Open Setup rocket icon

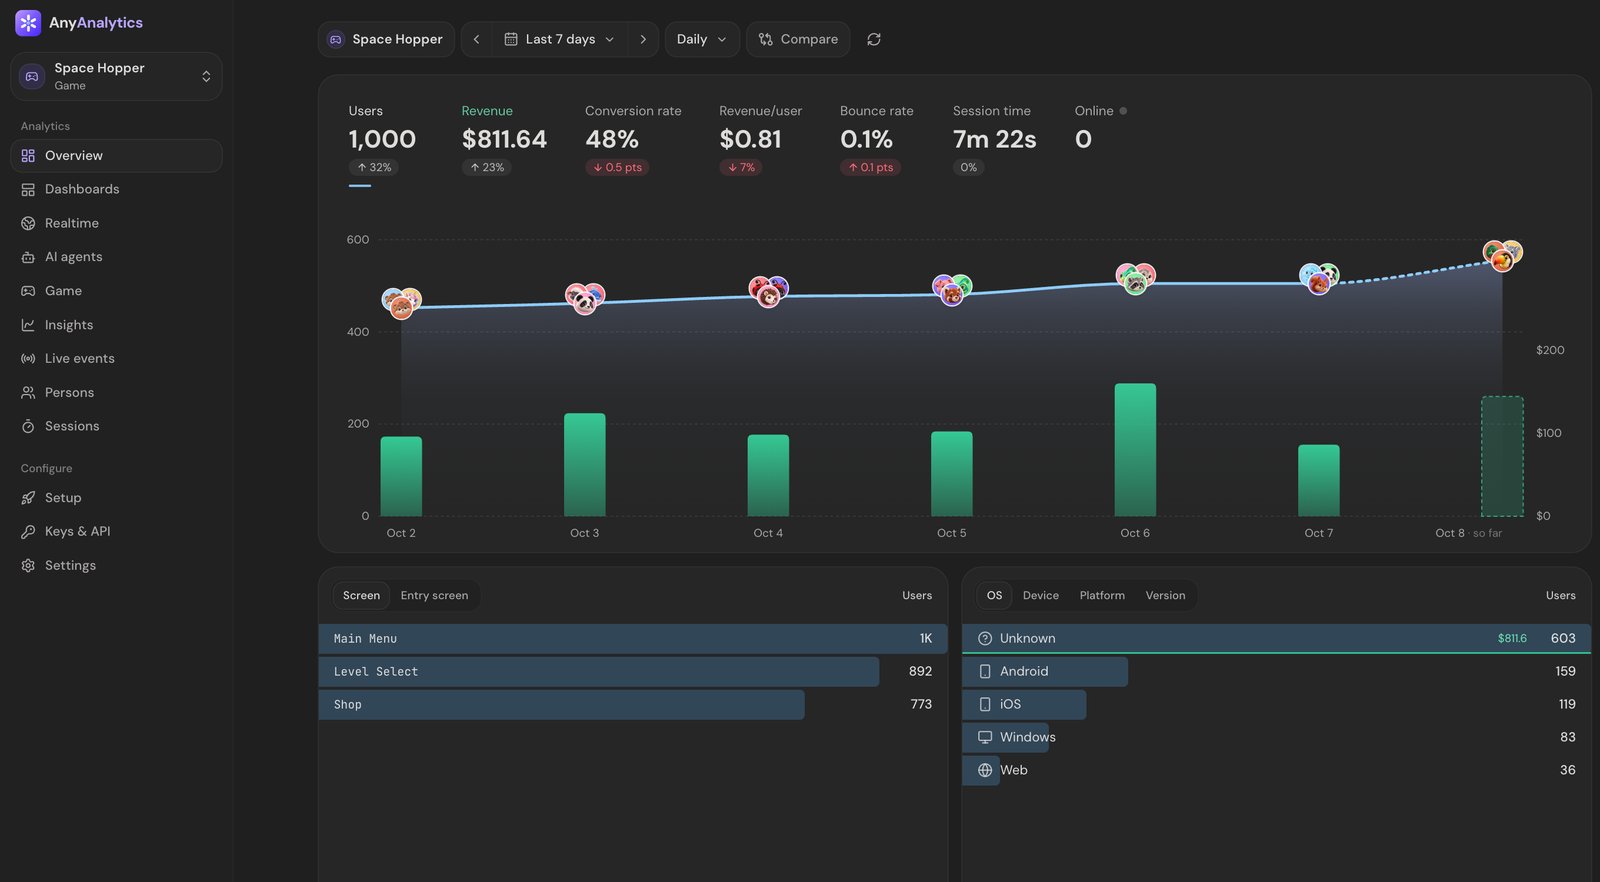click(x=28, y=498)
